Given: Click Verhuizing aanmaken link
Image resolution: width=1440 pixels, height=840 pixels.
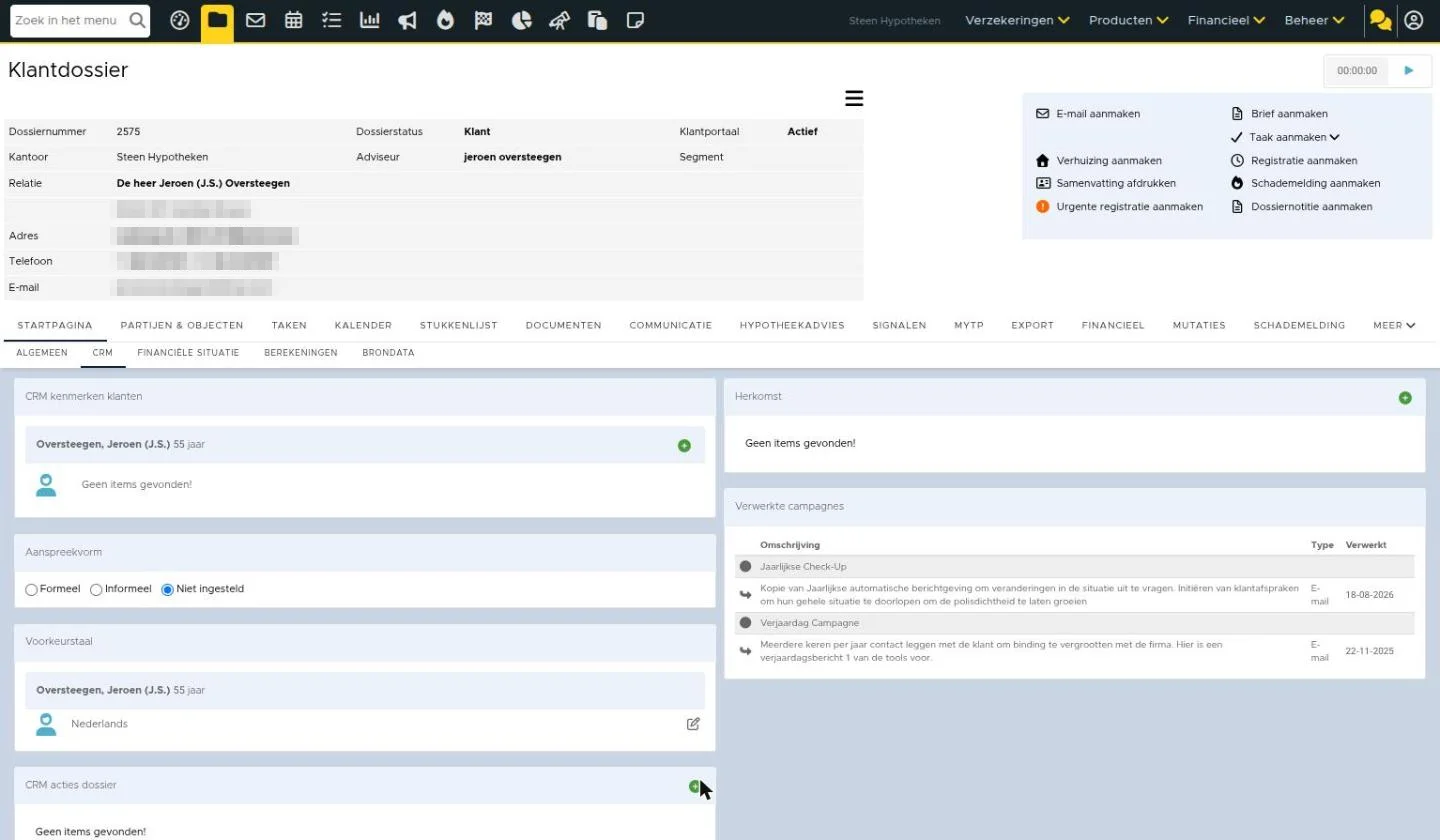Looking at the screenshot, I should (1109, 160).
